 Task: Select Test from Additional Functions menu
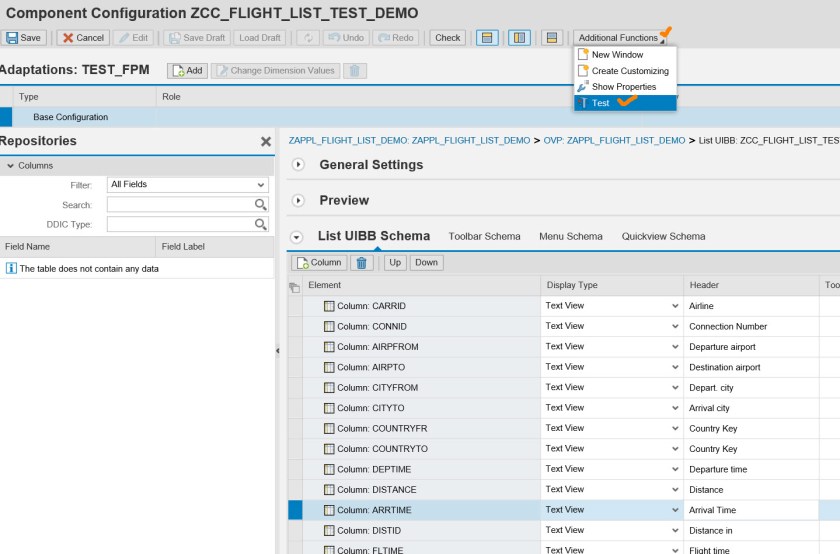(600, 103)
